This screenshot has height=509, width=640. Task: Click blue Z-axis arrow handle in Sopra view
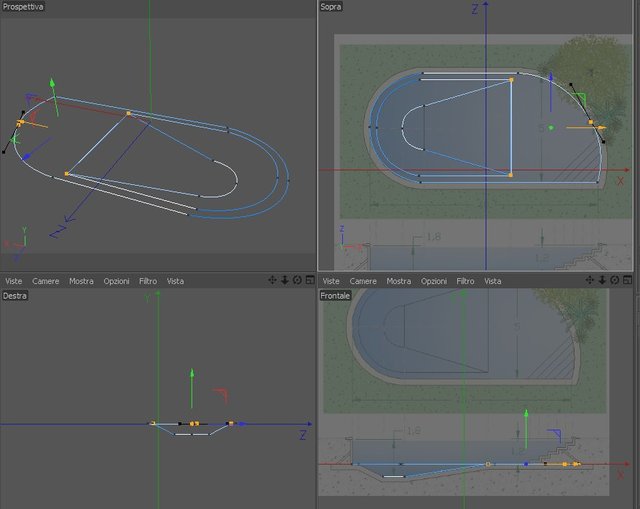click(551, 77)
